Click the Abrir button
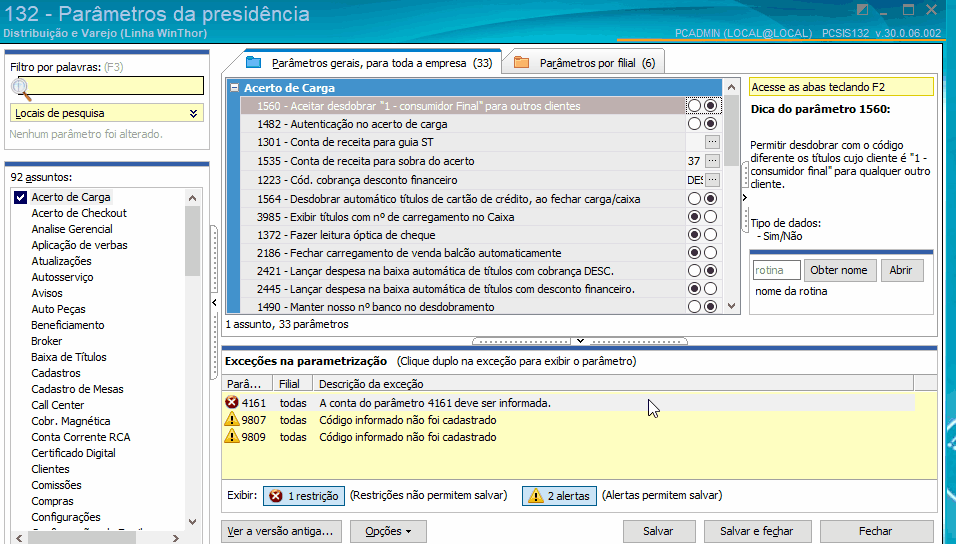 (901, 270)
